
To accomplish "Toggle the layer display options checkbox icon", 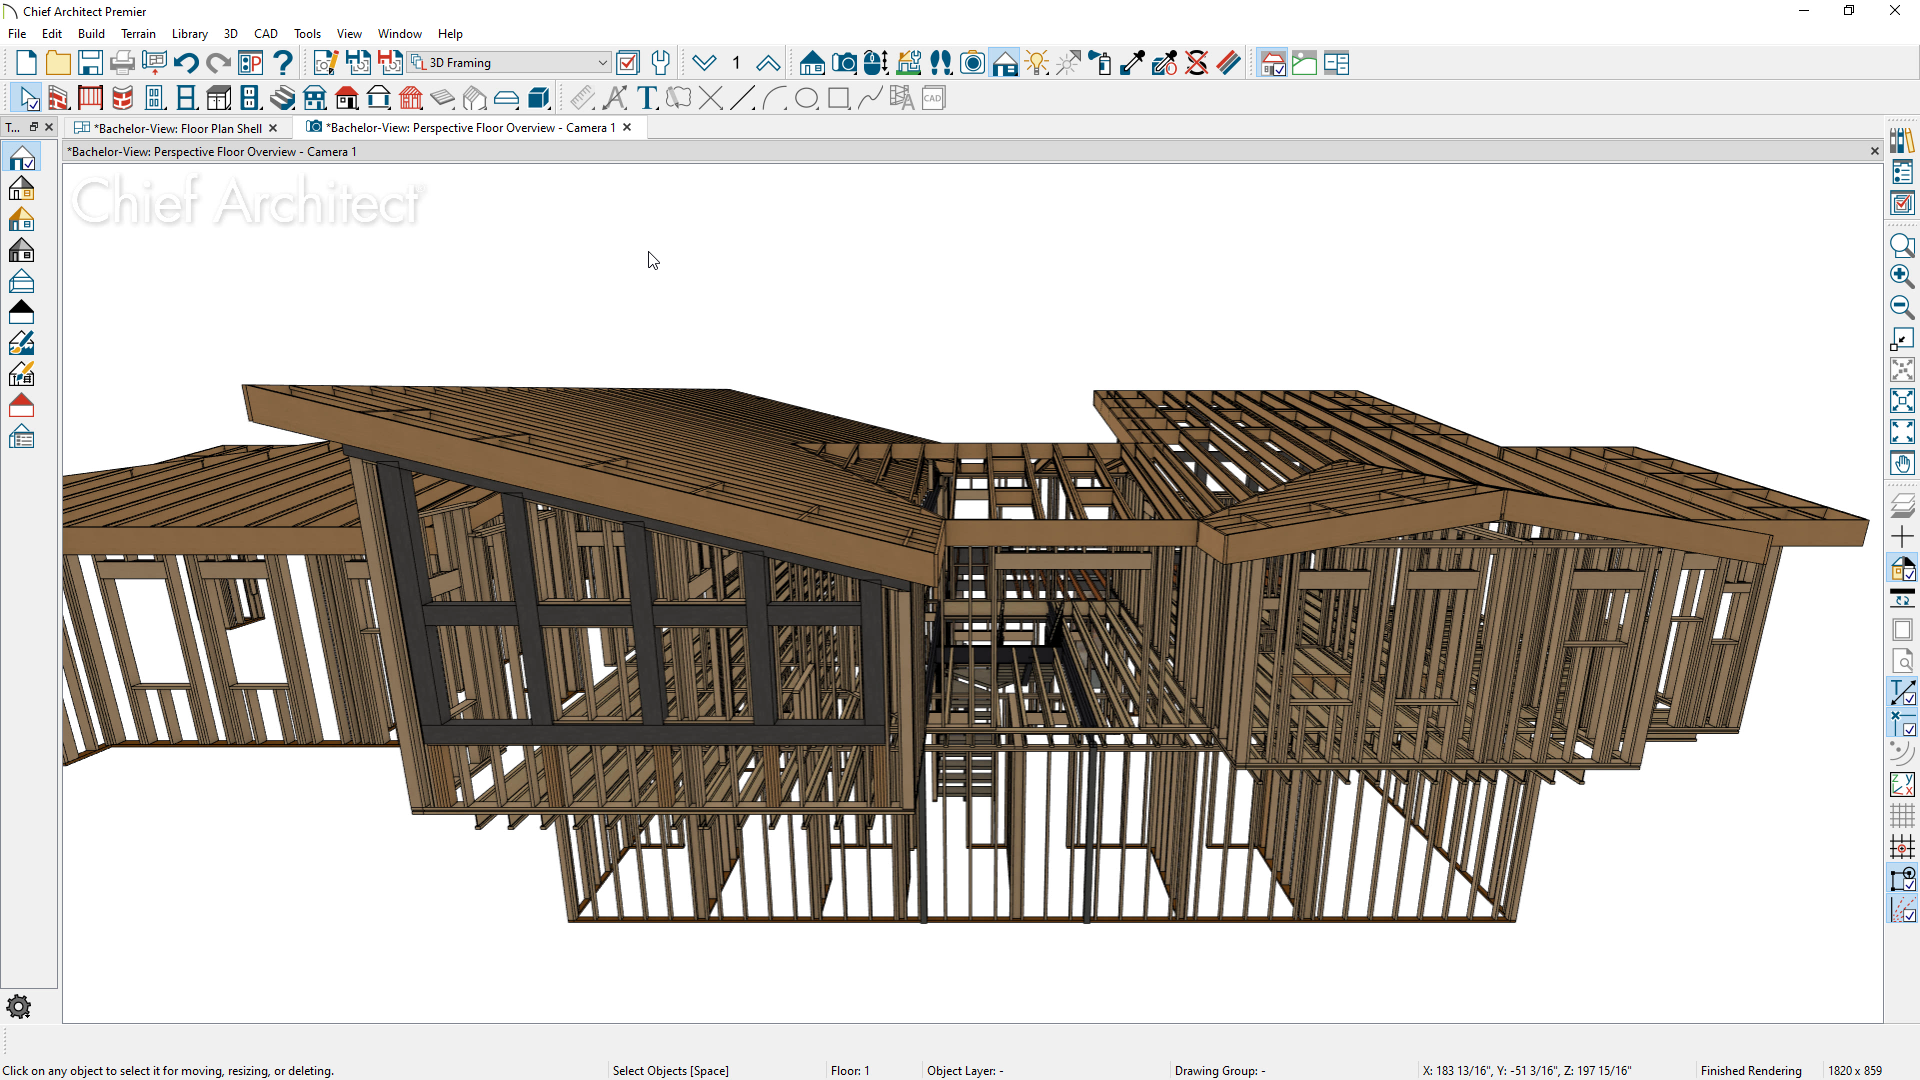I will pos(628,63).
